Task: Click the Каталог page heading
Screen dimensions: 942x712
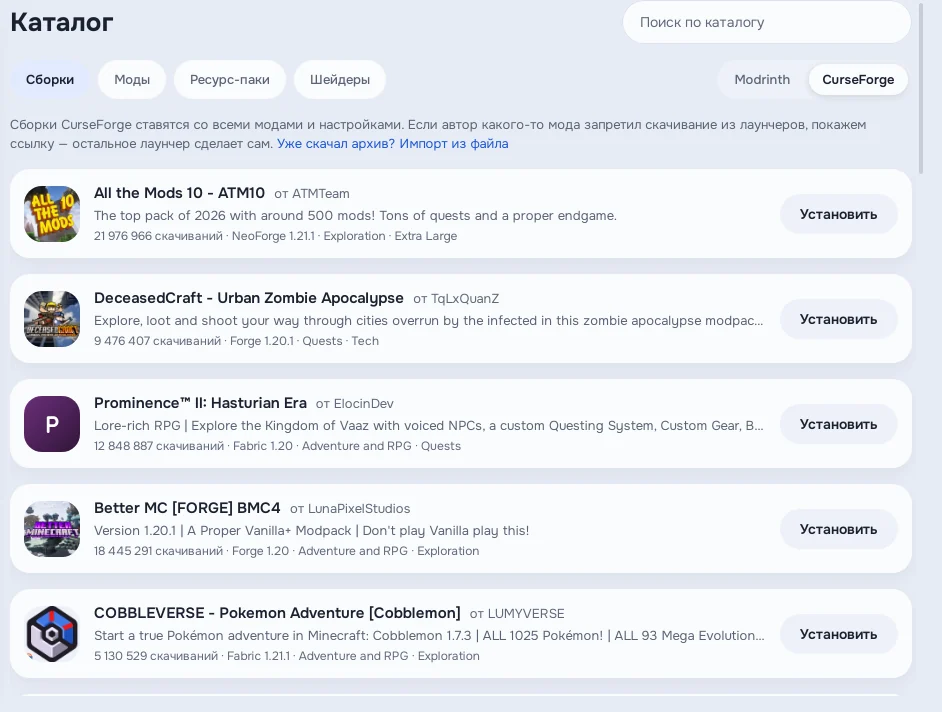Action: (x=62, y=22)
